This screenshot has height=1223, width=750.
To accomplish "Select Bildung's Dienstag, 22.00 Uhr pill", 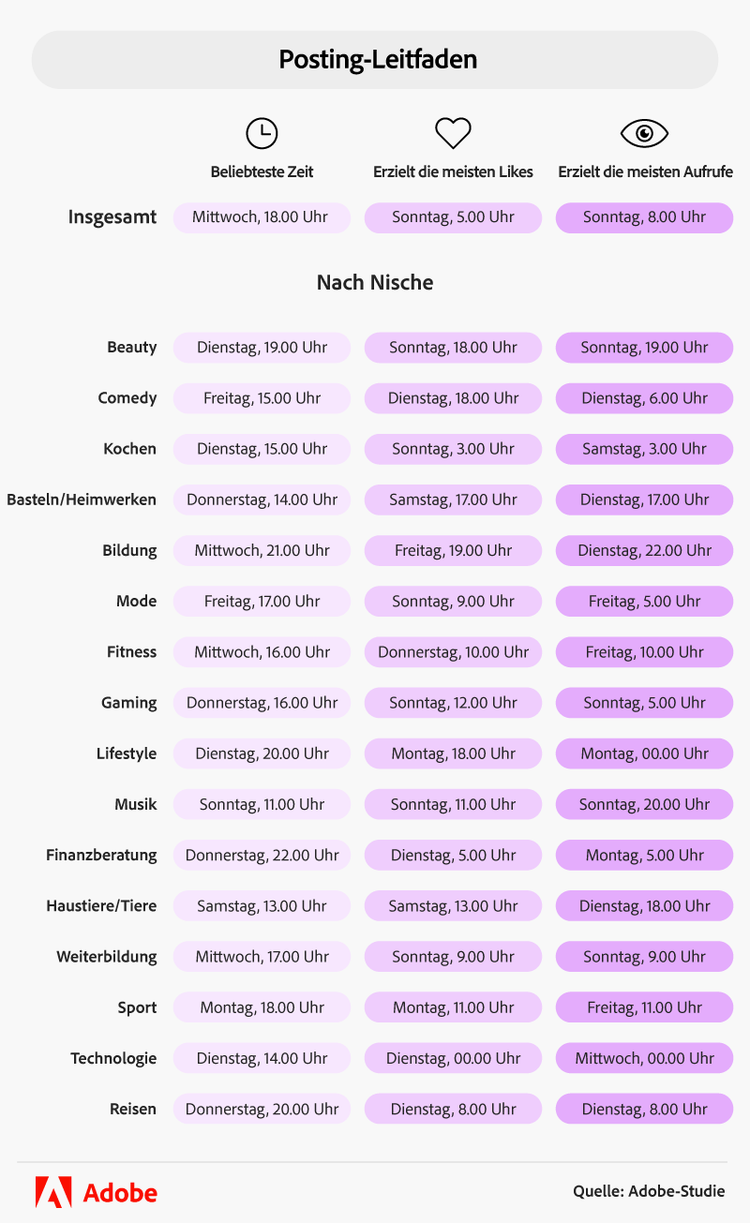I will [644, 550].
